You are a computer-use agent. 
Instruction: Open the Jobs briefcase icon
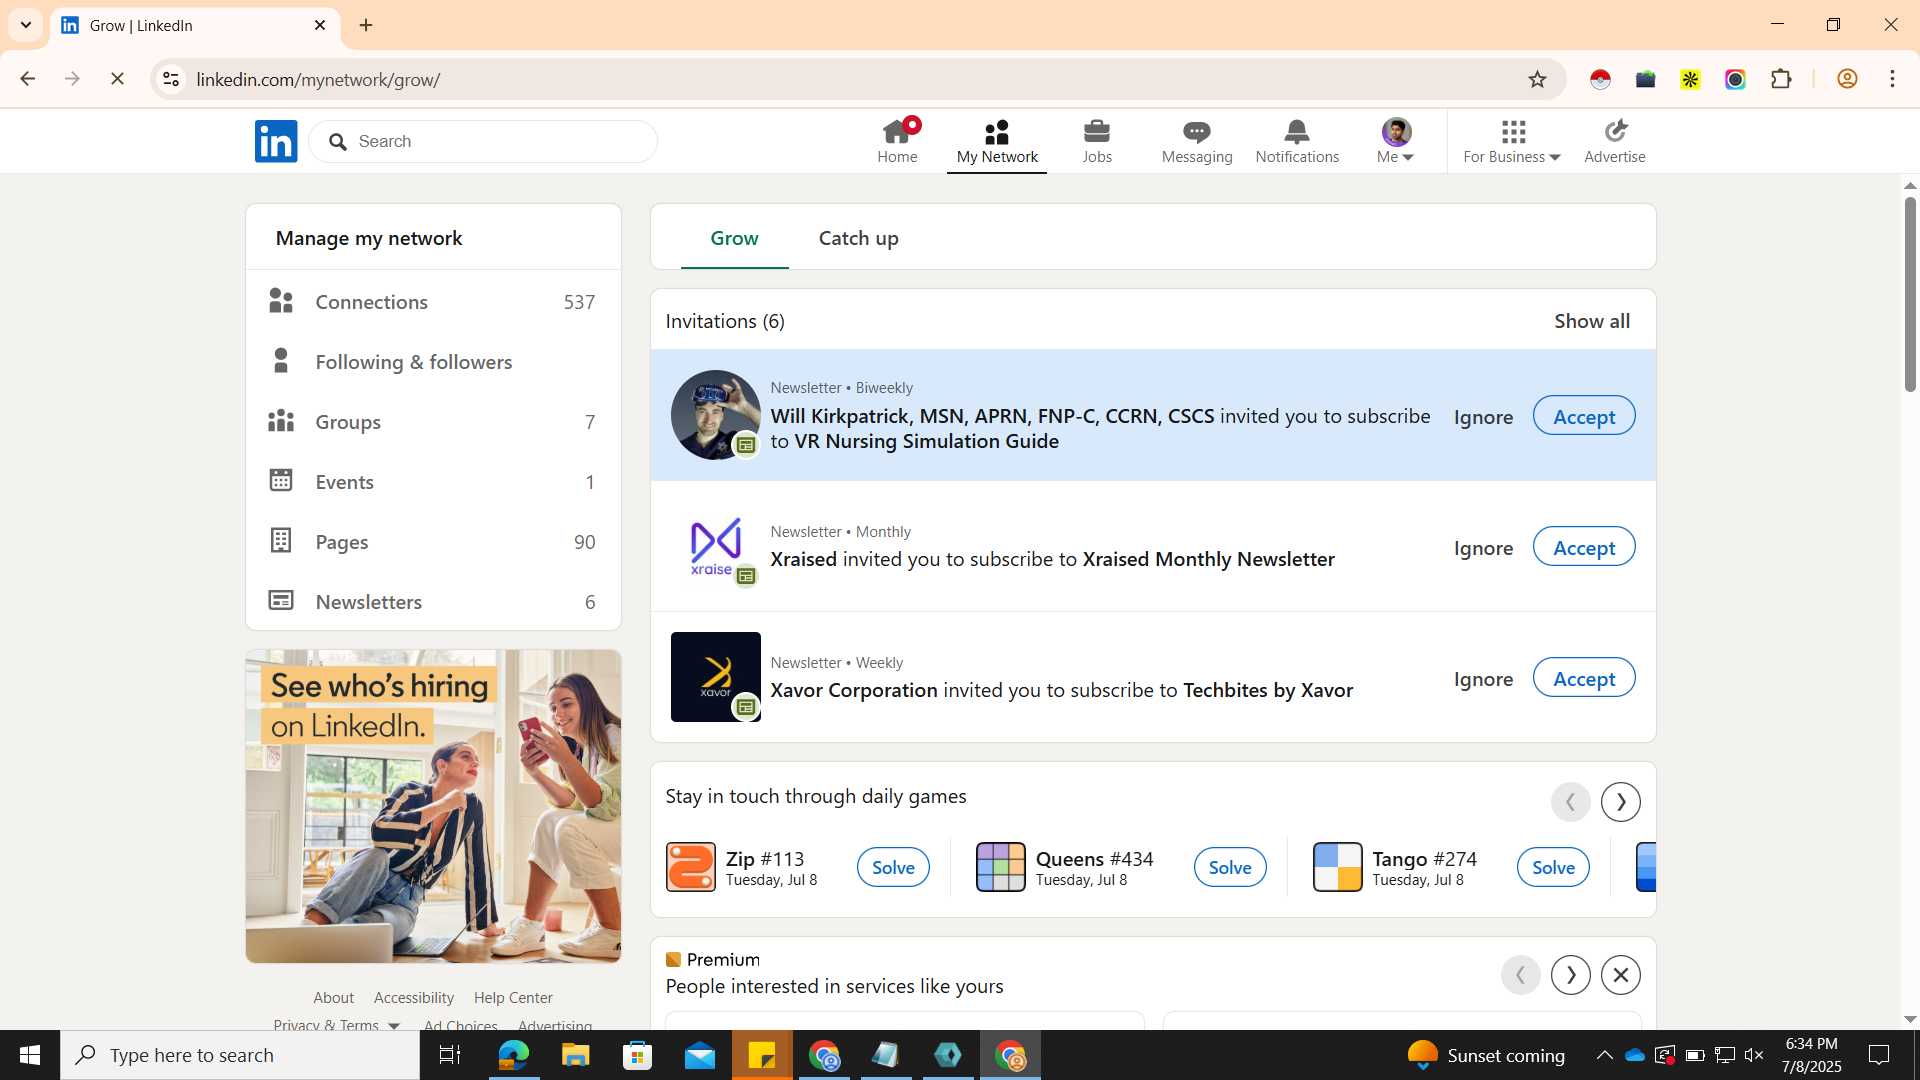(1097, 141)
